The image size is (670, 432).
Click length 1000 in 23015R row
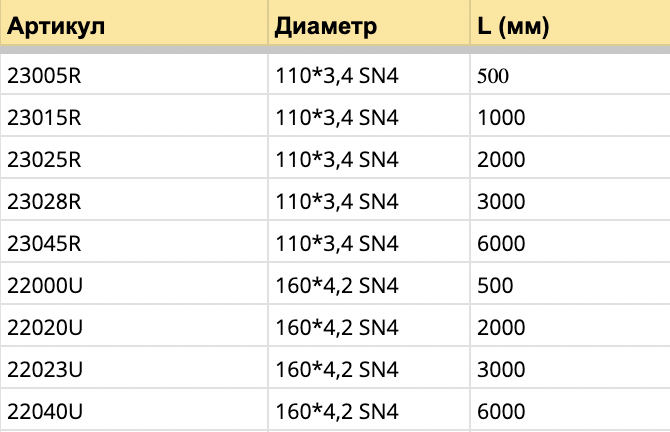click(570, 115)
